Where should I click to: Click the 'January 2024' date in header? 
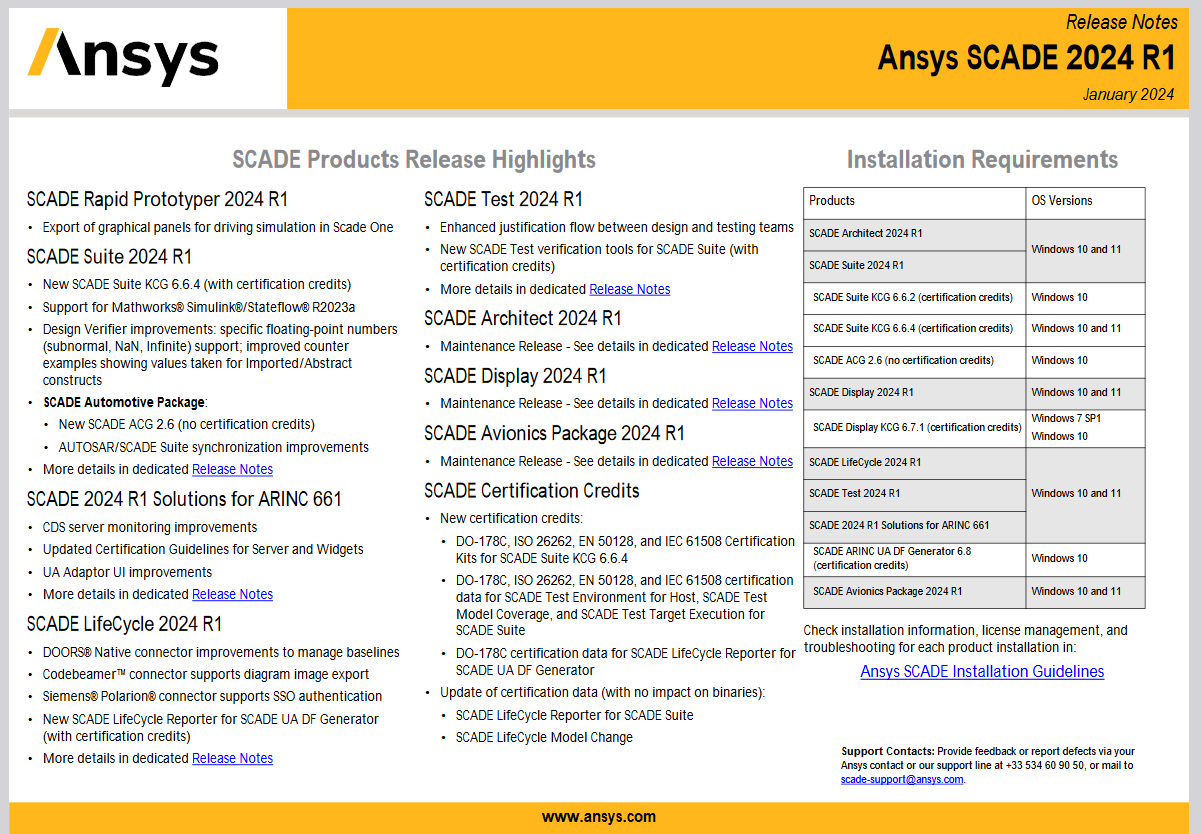pos(1128,95)
